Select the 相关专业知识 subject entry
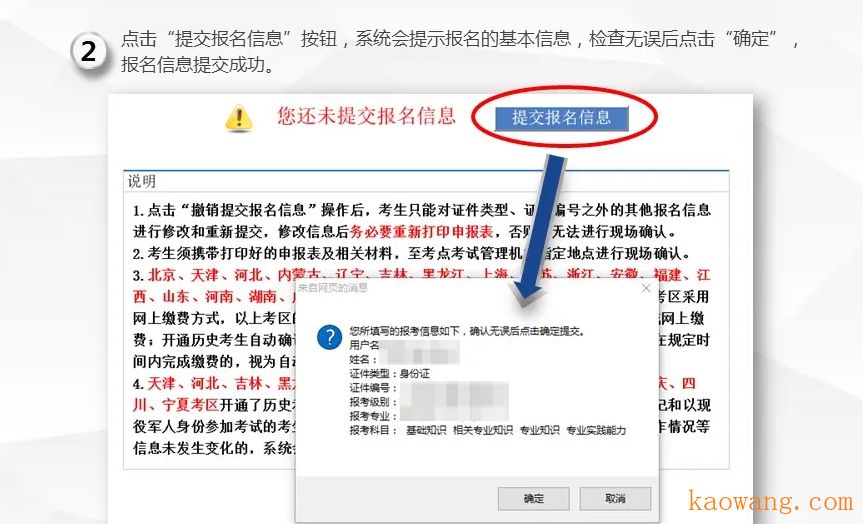The width and height of the screenshot is (863, 524). click(x=482, y=430)
